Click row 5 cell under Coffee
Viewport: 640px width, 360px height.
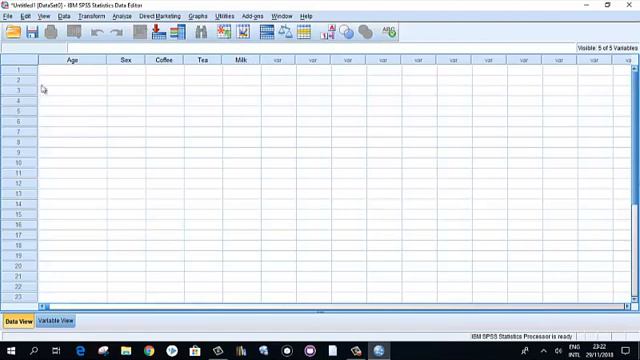coord(164,111)
